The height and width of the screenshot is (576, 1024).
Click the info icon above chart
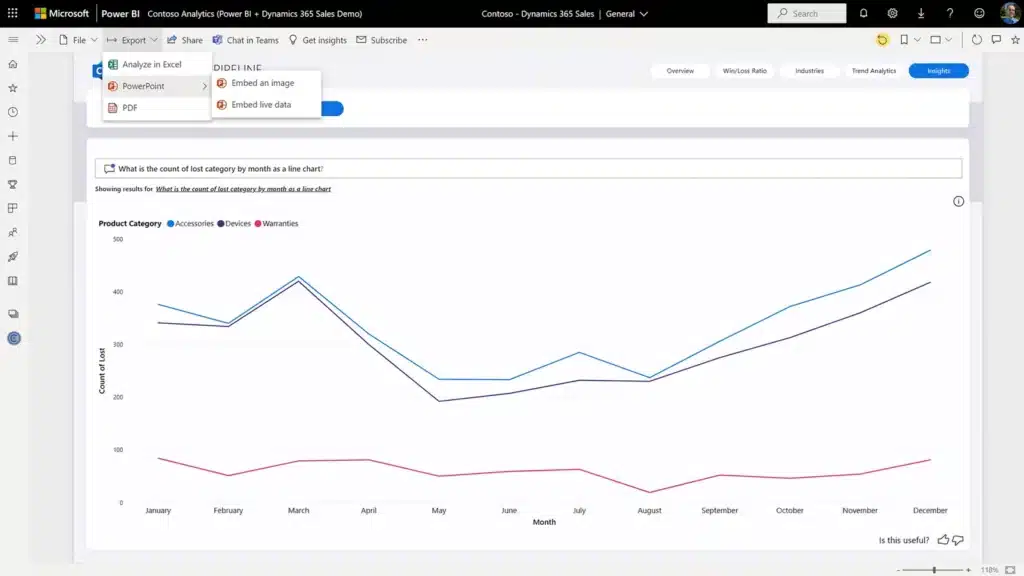click(x=958, y=201)
